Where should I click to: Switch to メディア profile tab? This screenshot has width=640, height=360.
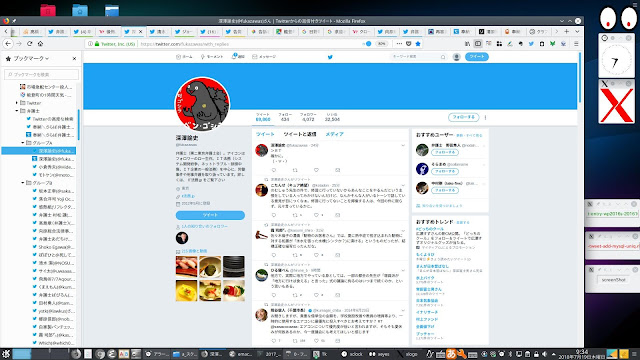coord(334,134)
